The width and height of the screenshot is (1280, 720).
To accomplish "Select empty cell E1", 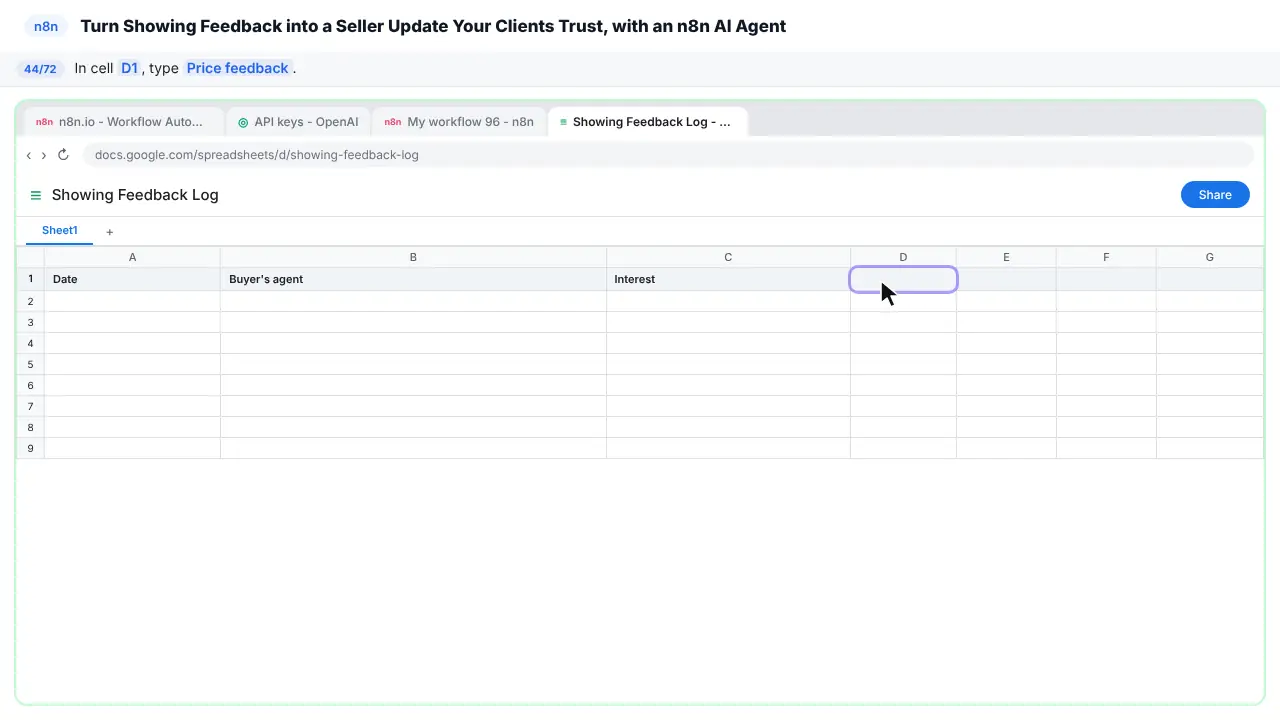I will pos(1006,279).
